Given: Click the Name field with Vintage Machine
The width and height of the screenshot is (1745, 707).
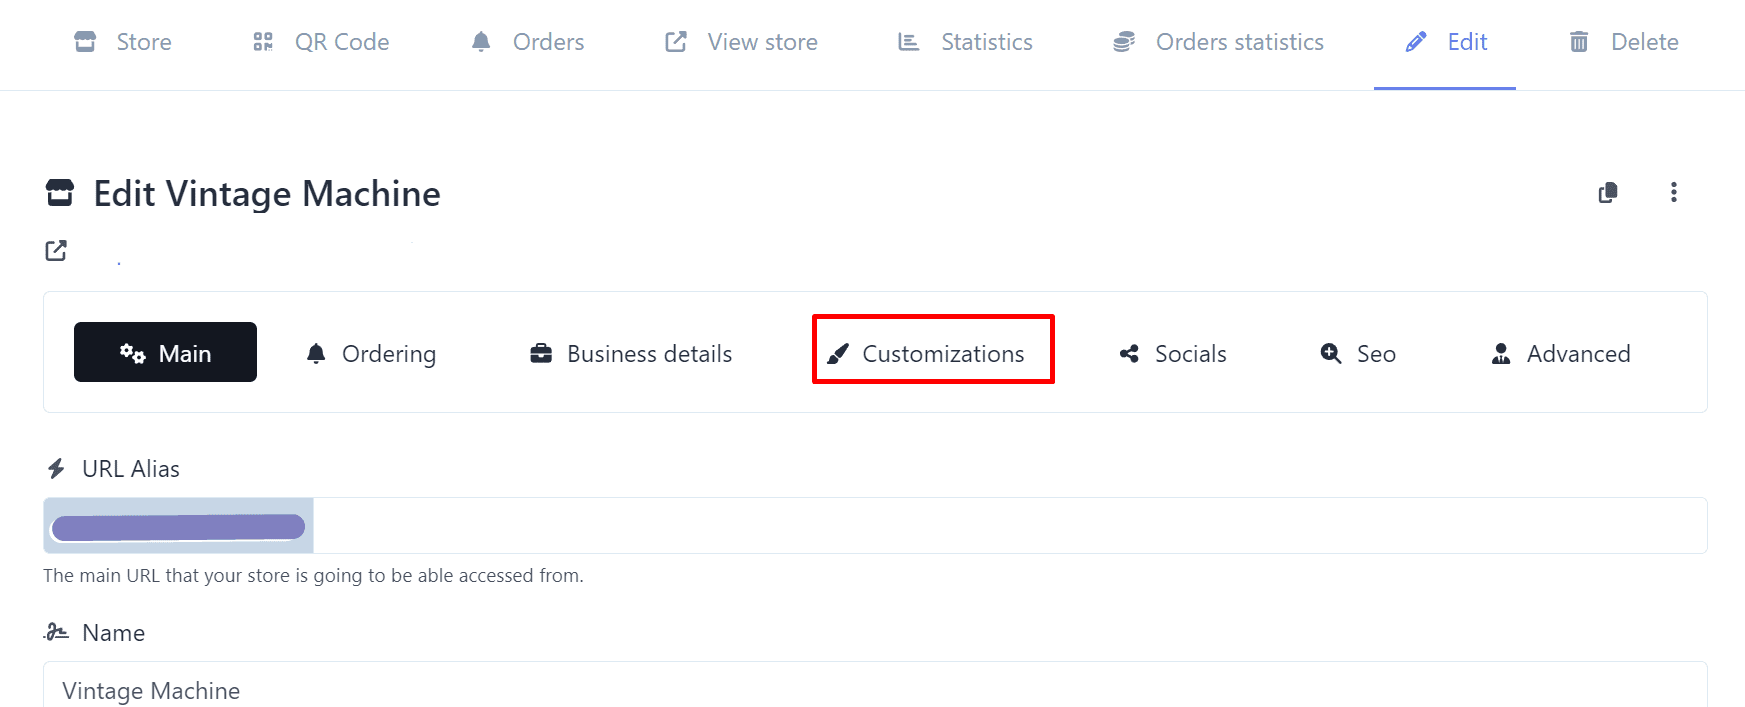Looking at the screenshot, I should (874, 688).
